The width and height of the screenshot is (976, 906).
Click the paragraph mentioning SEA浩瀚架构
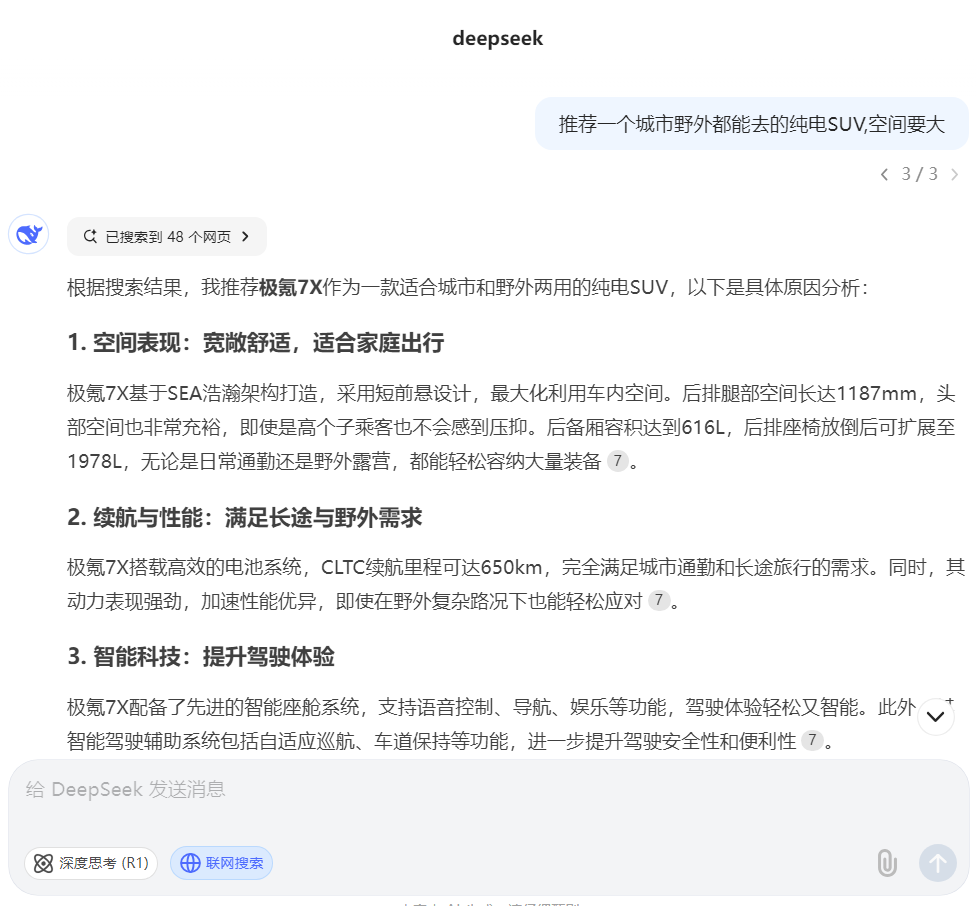pos(511,427)
